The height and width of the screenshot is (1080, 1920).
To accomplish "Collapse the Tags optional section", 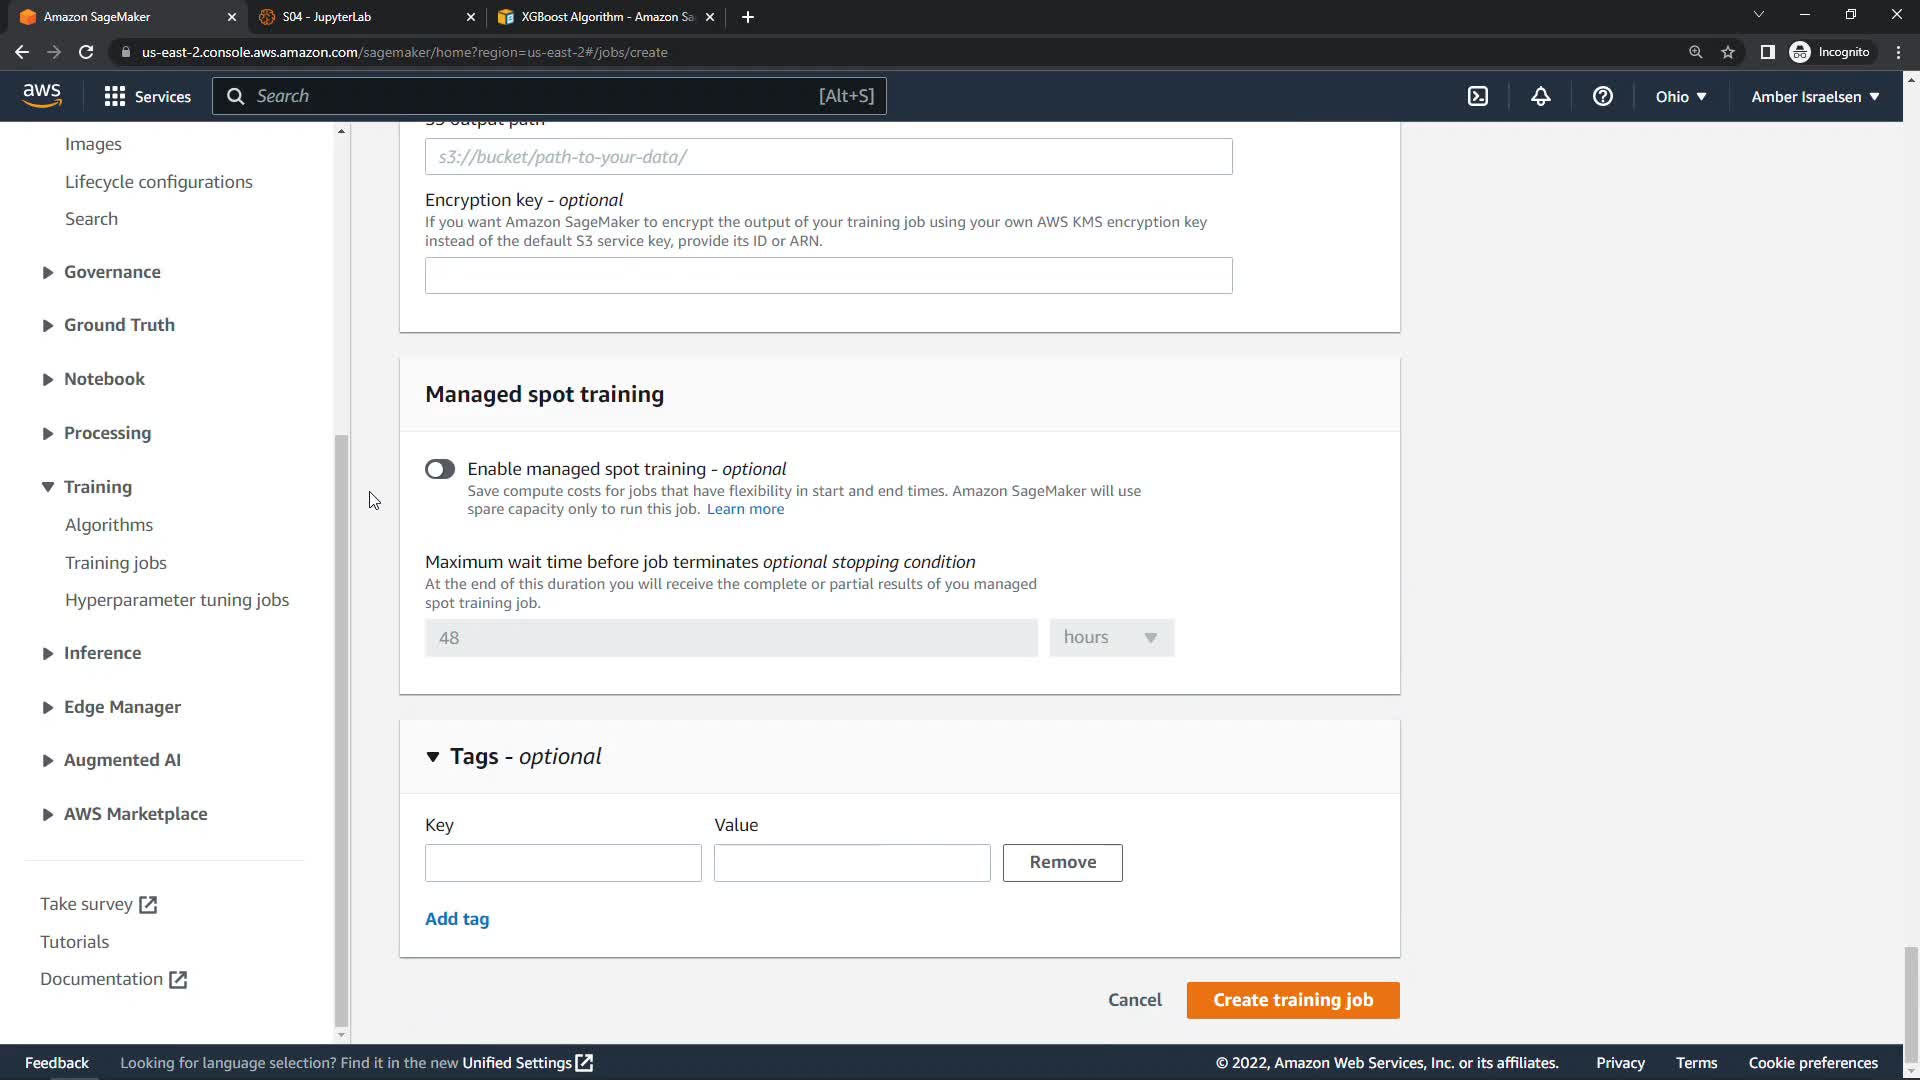I will click(x=433, y=757).
